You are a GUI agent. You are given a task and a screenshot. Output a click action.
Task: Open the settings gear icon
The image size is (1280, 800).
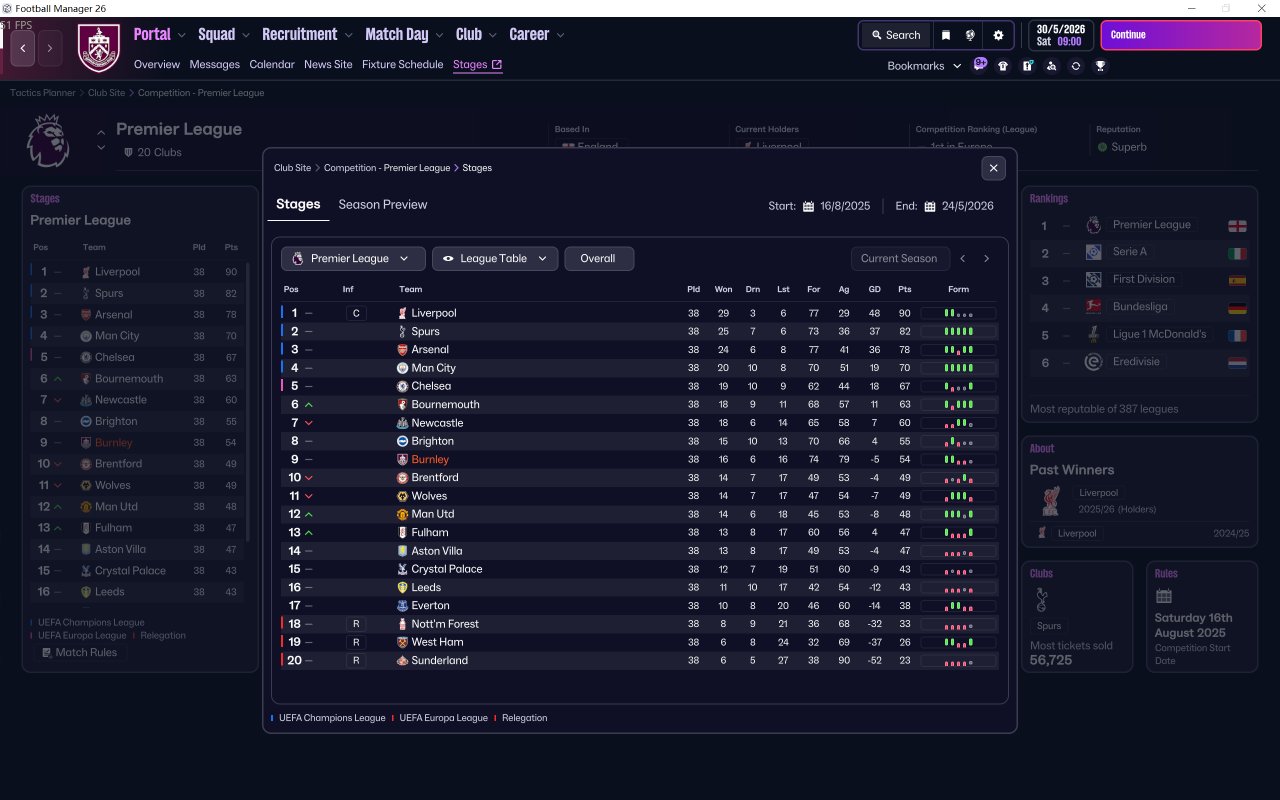pos(998,35)
